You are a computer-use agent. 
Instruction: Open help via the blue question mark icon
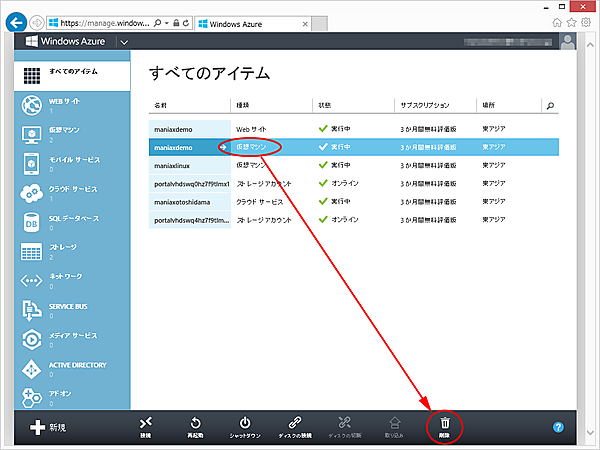tap(558, 427)
